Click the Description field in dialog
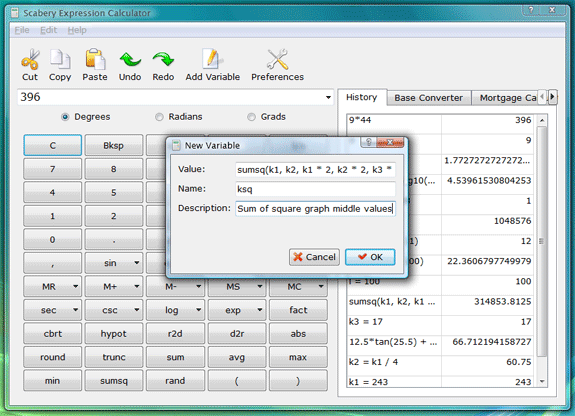 point(315,209)
